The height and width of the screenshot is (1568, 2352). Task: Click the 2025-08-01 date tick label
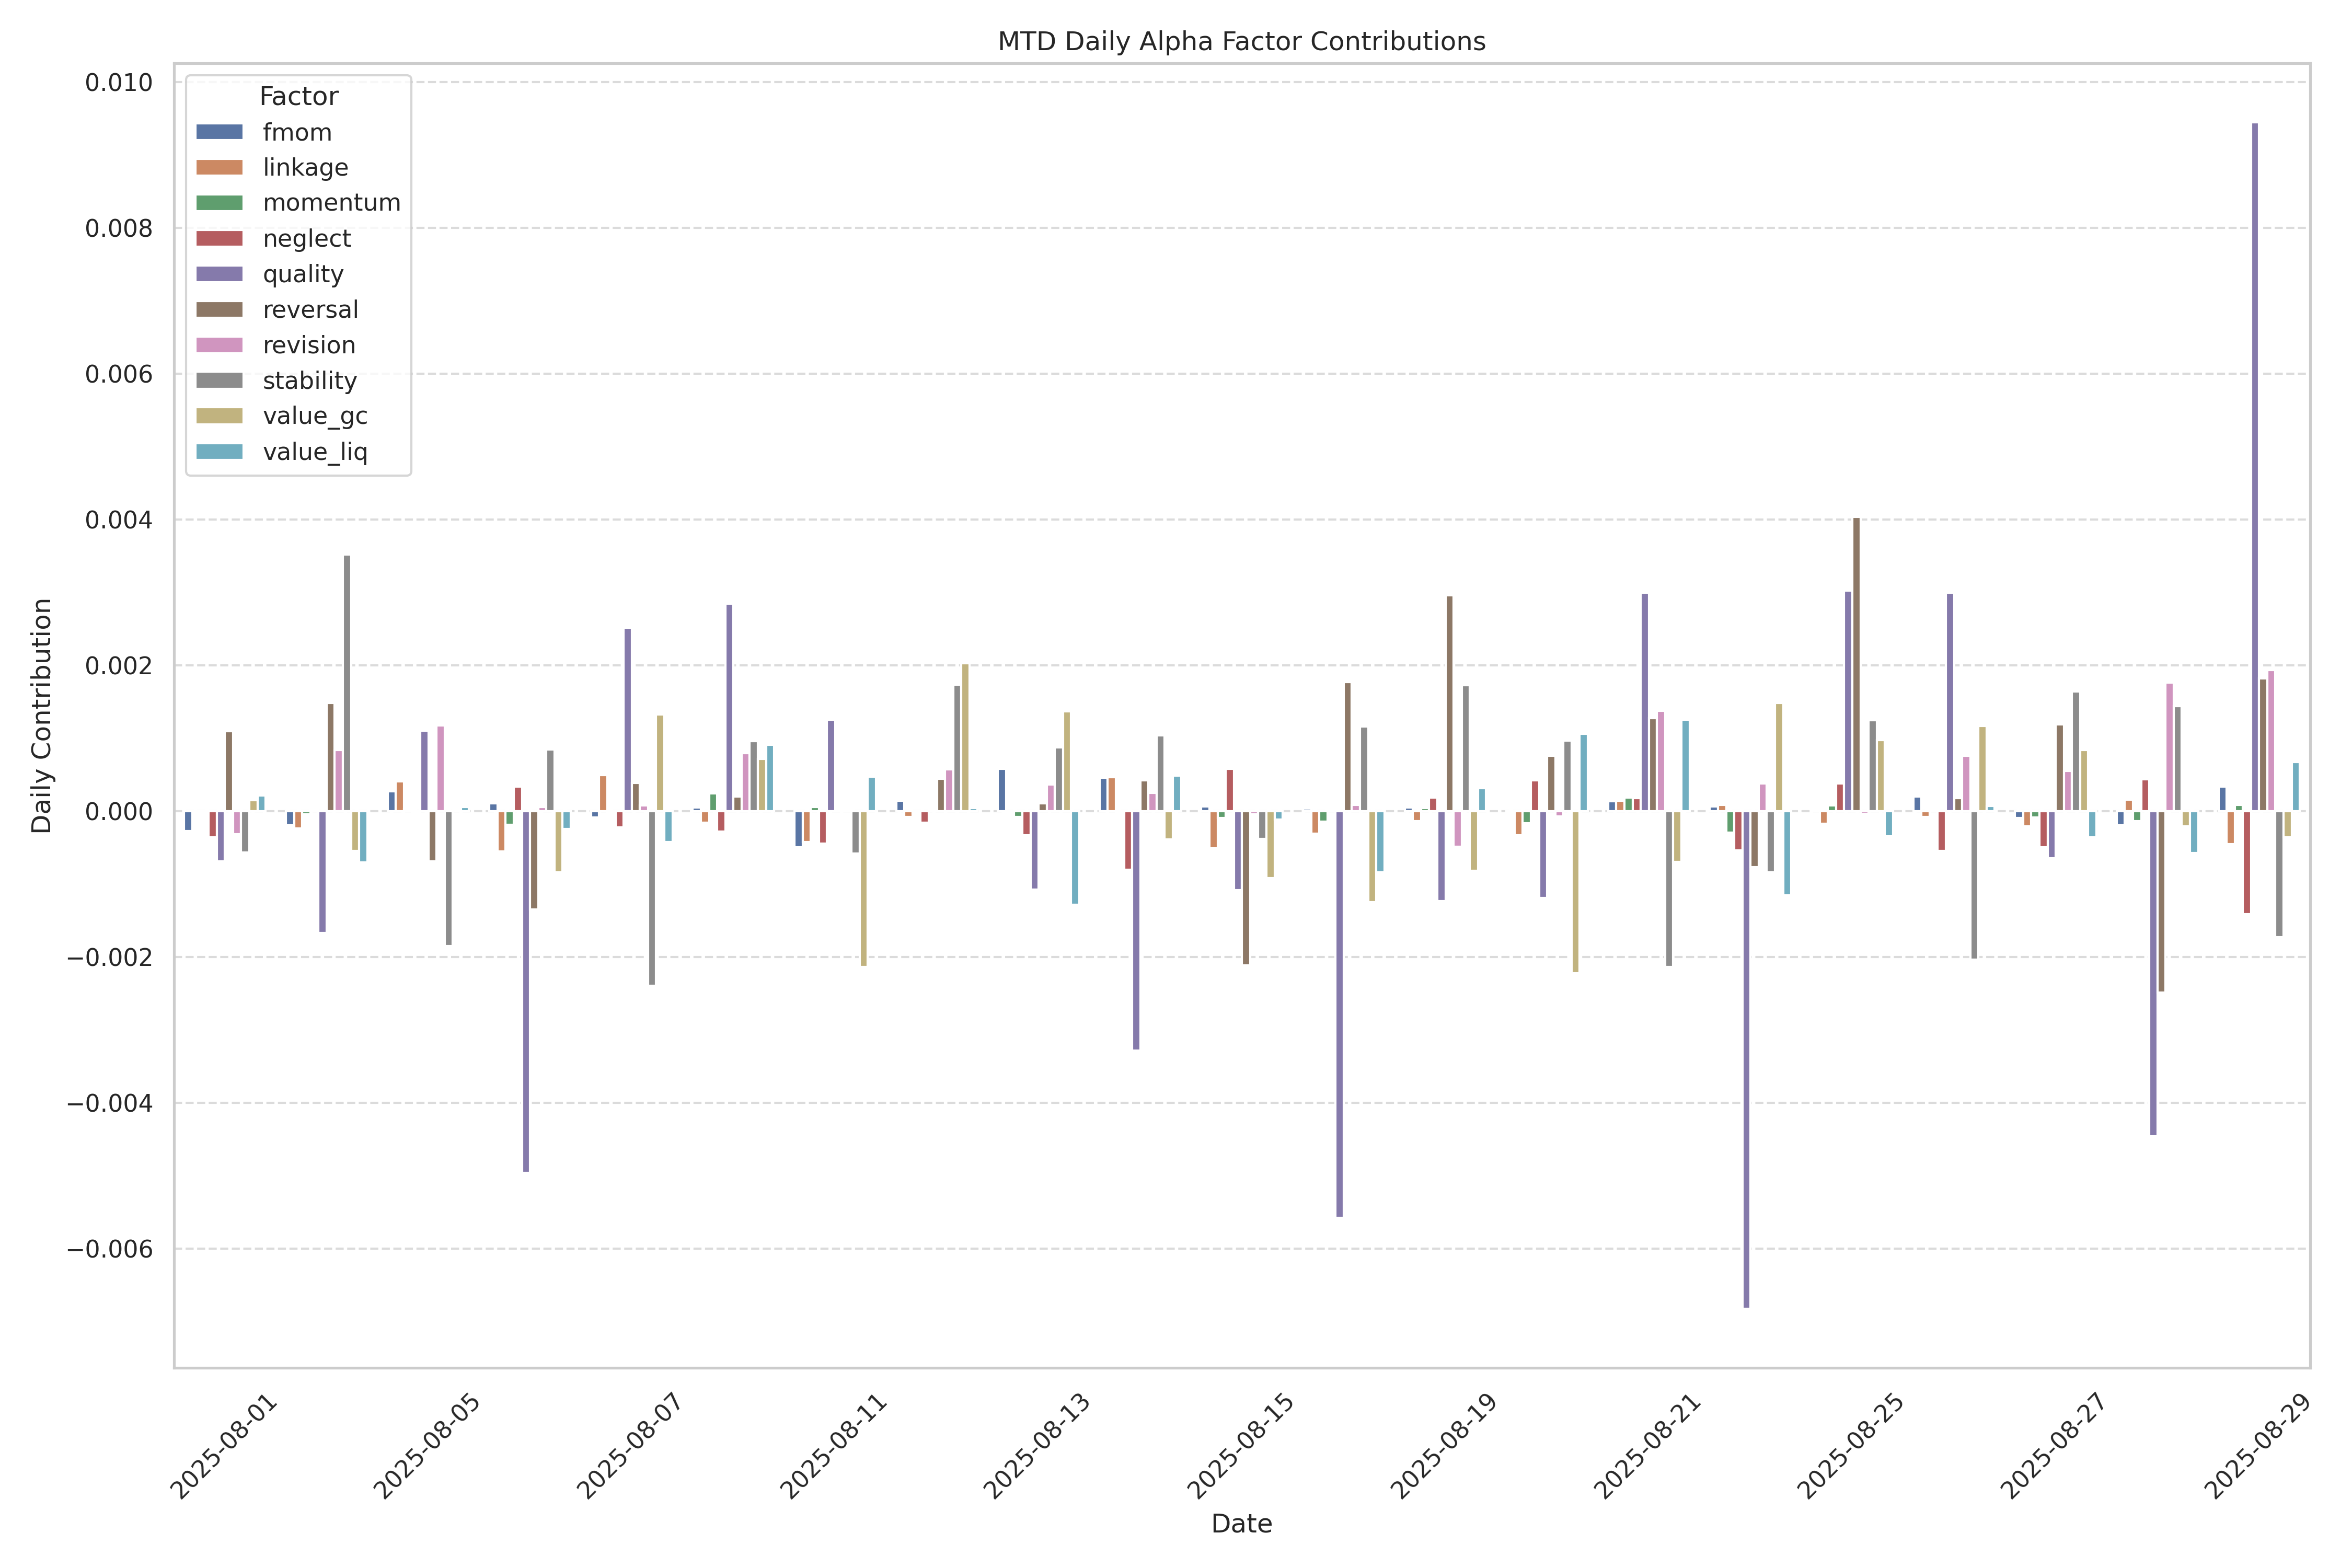coord(224,1446)
